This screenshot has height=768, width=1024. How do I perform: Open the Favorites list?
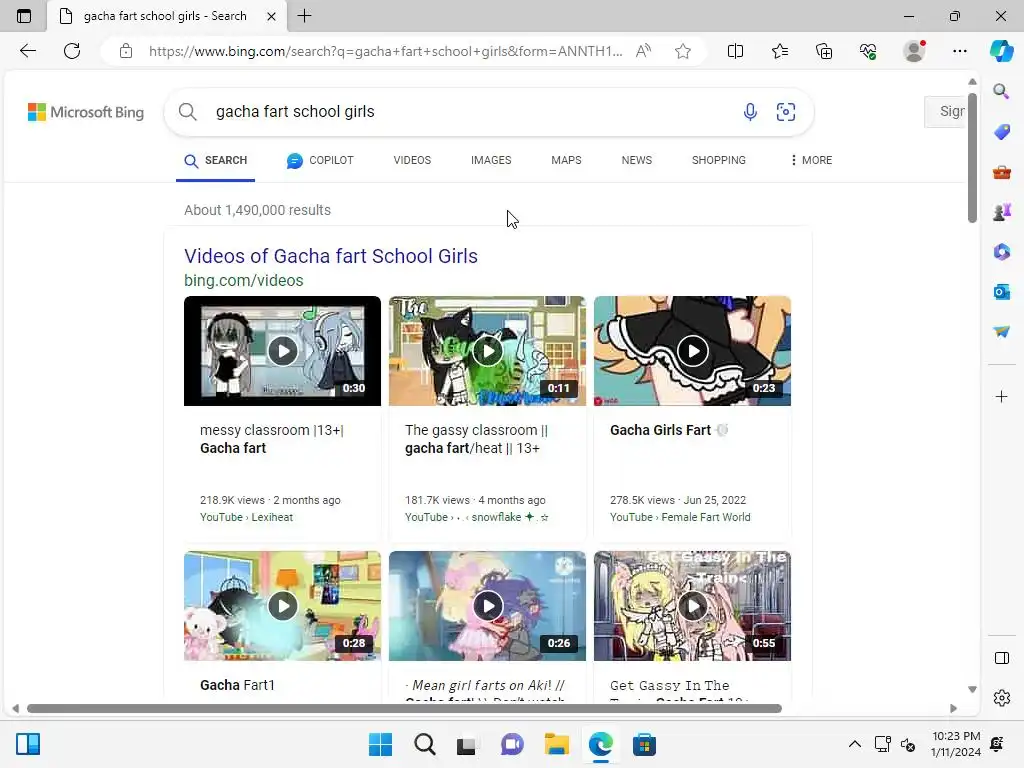tap(780, 51)
